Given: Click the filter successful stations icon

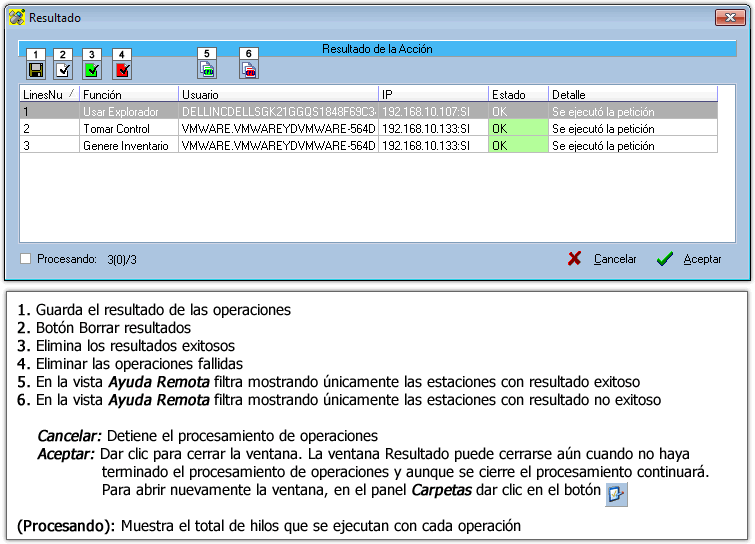Looking at the screenshot, I should pos(207,70).
